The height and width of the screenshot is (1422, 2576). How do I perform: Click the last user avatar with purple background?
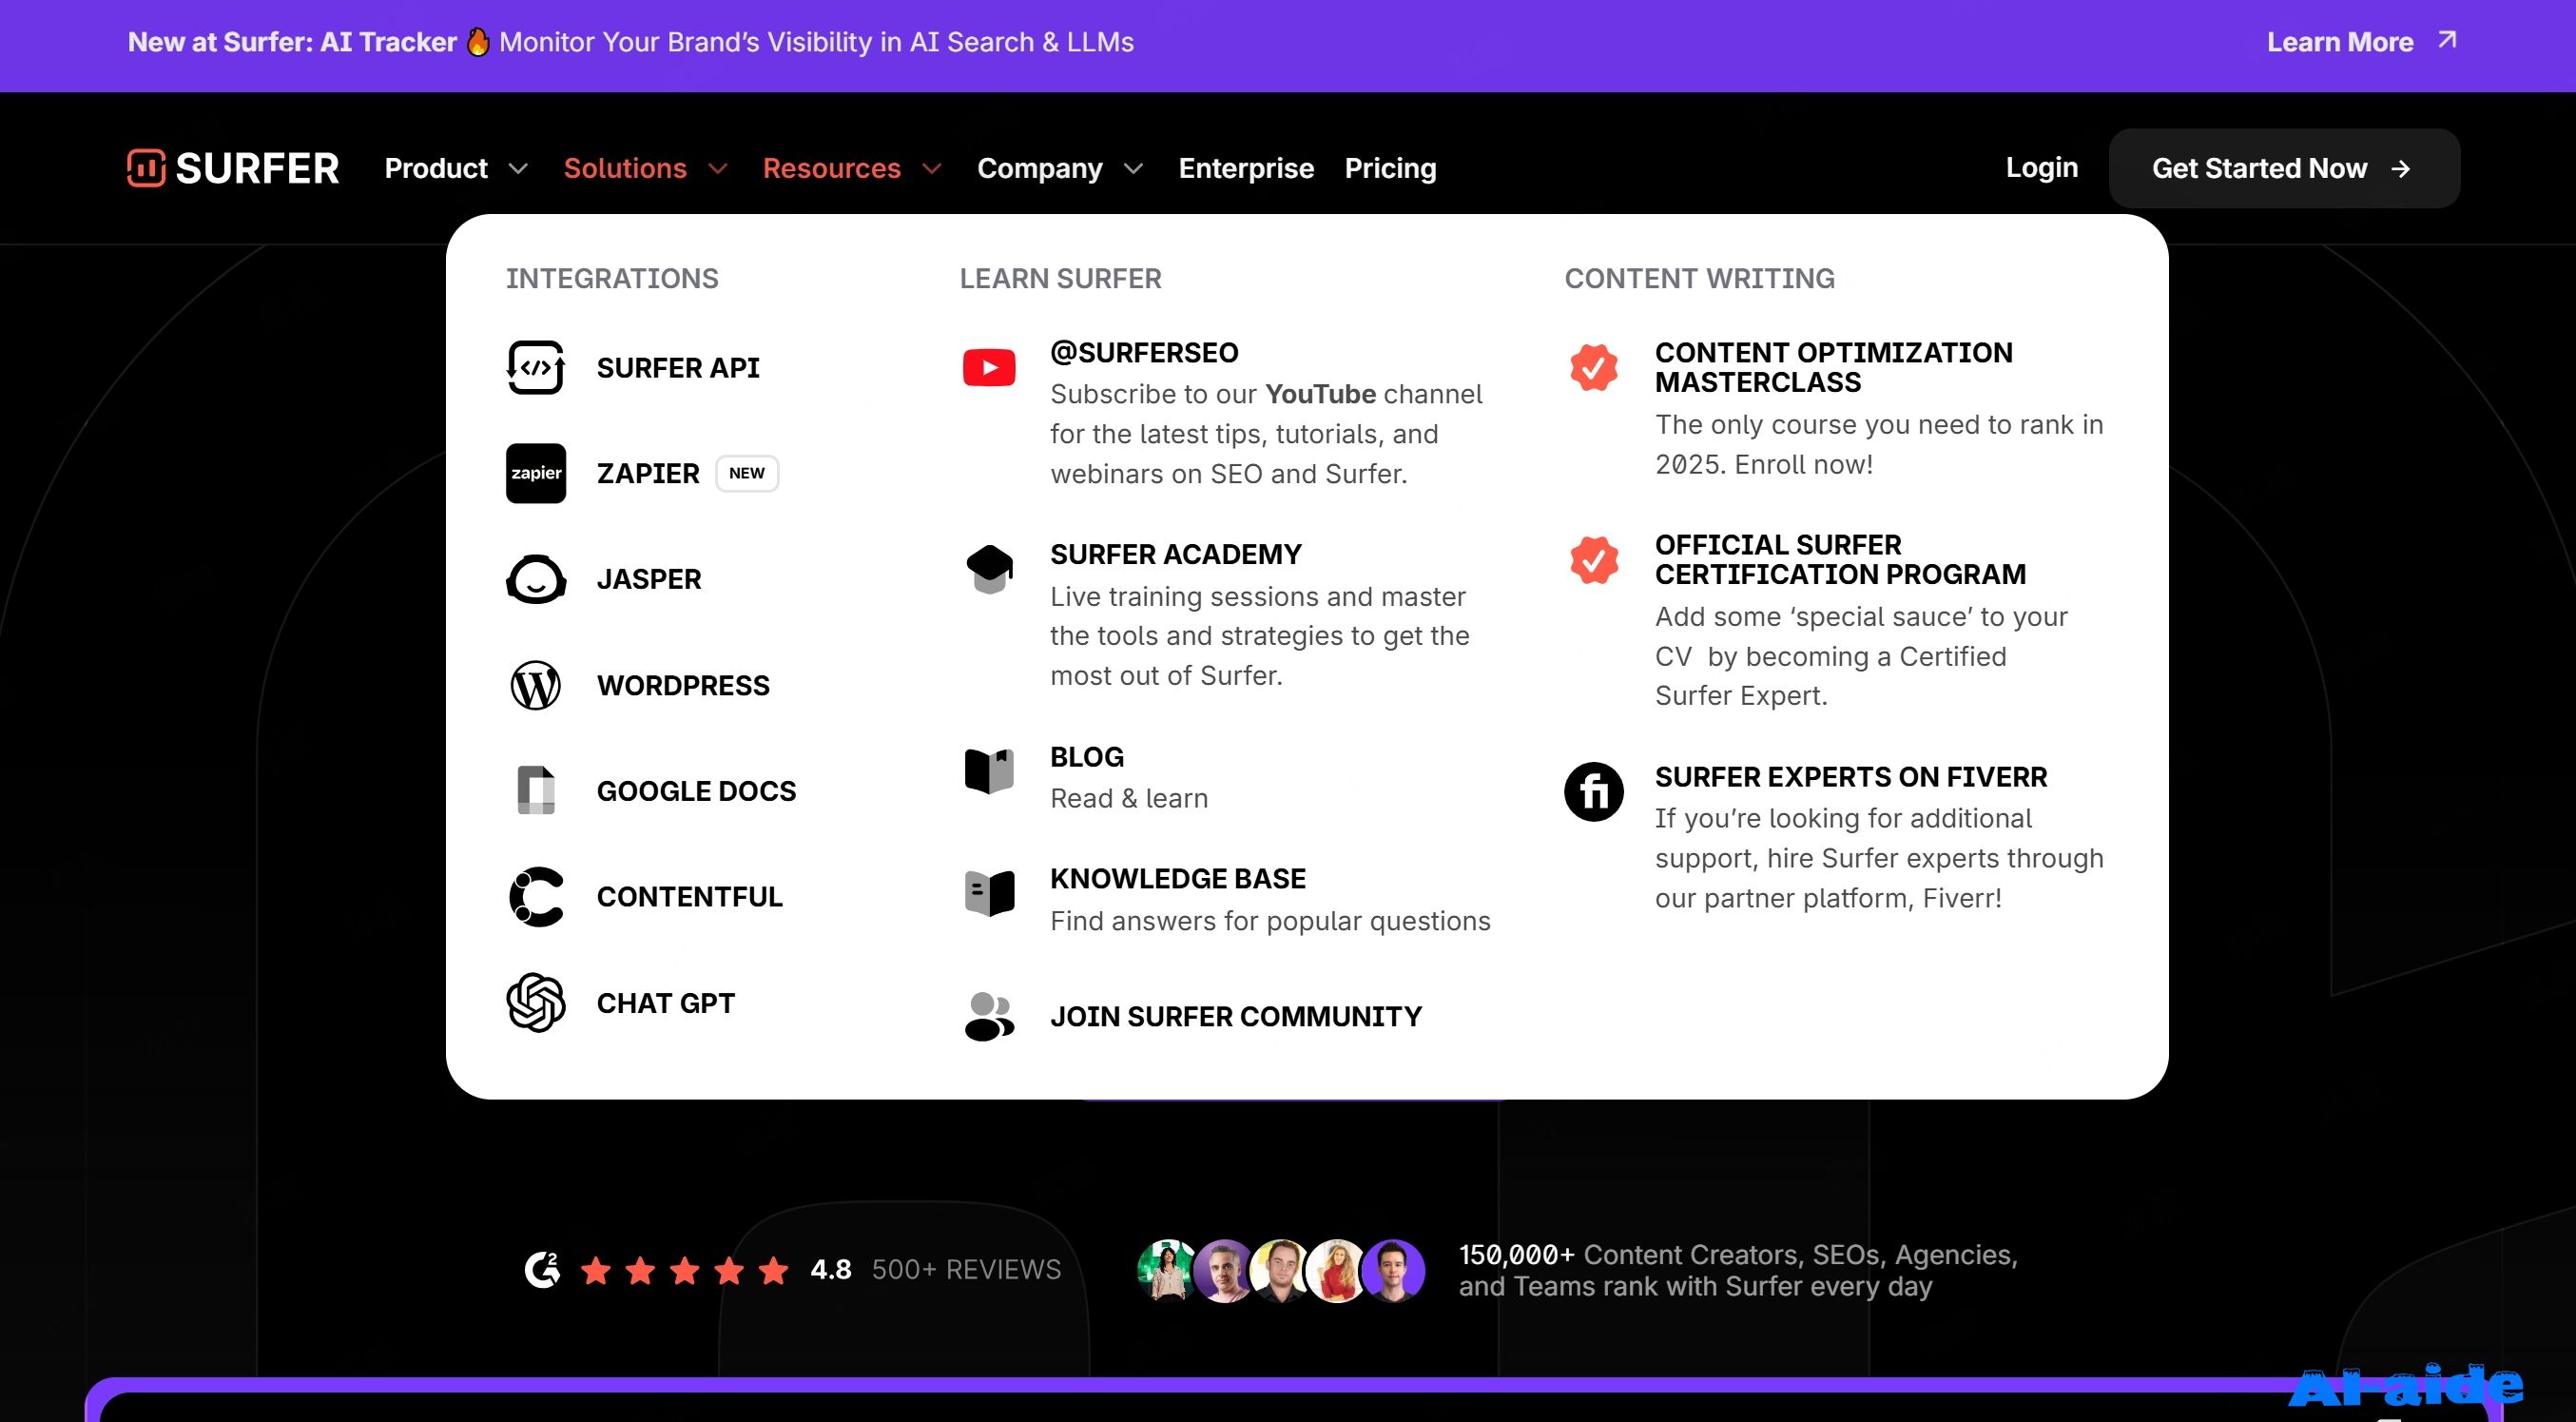pos(1393,1270)
